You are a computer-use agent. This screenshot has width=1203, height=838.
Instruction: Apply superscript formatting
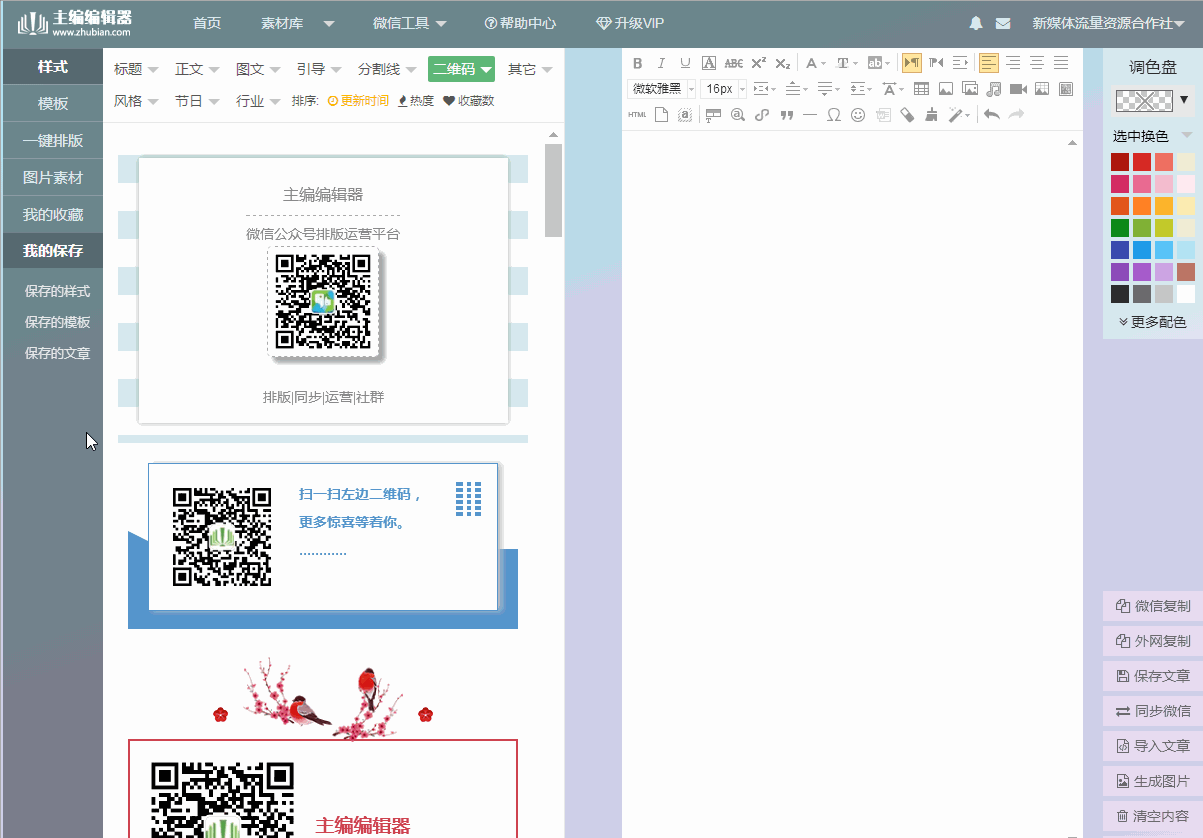tap(759, 63)
